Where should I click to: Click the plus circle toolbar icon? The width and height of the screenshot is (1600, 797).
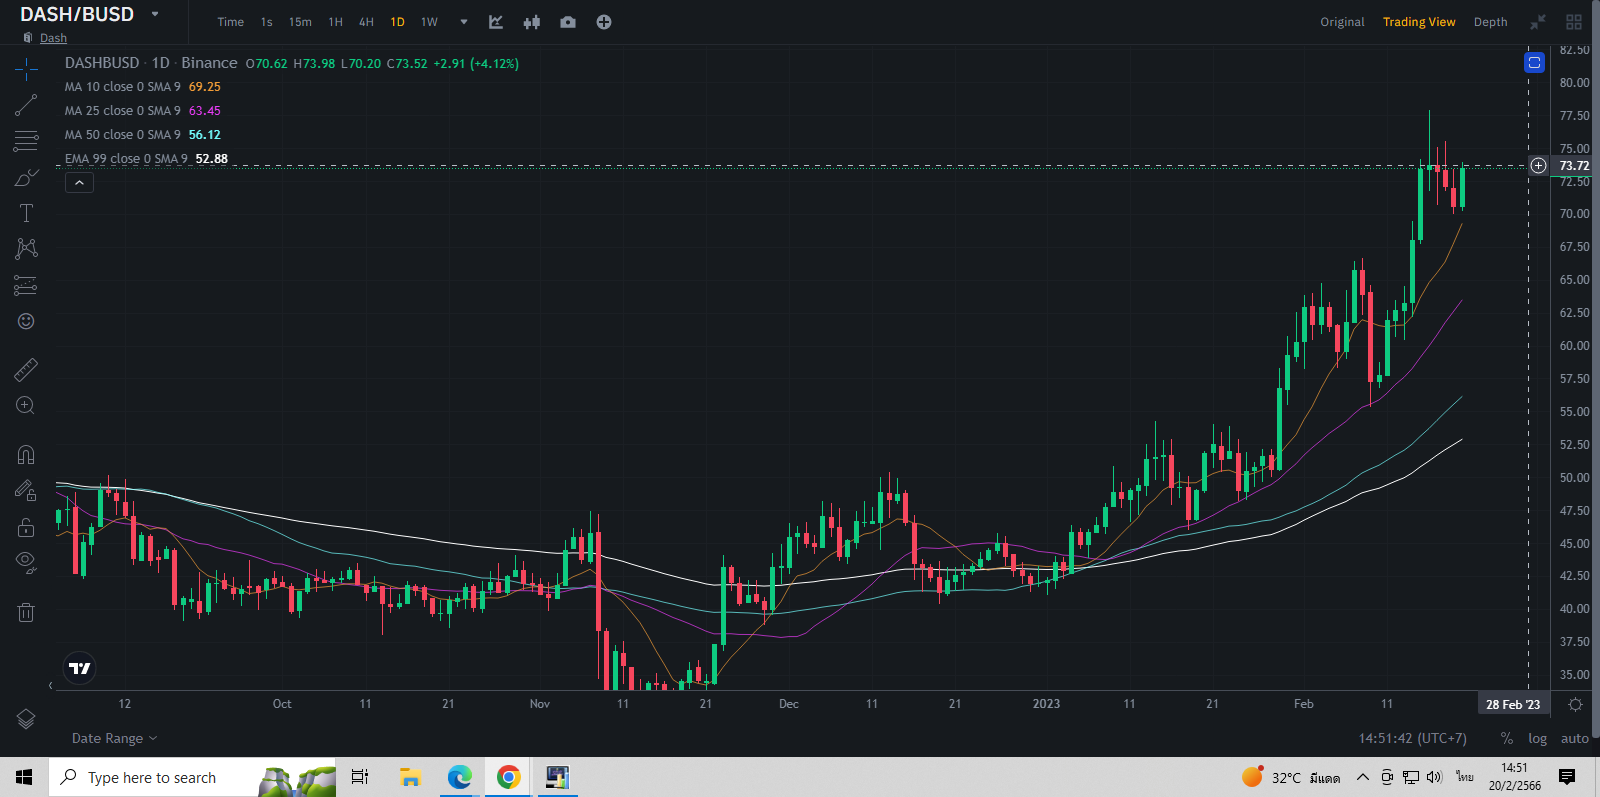(x=604, y=22)
